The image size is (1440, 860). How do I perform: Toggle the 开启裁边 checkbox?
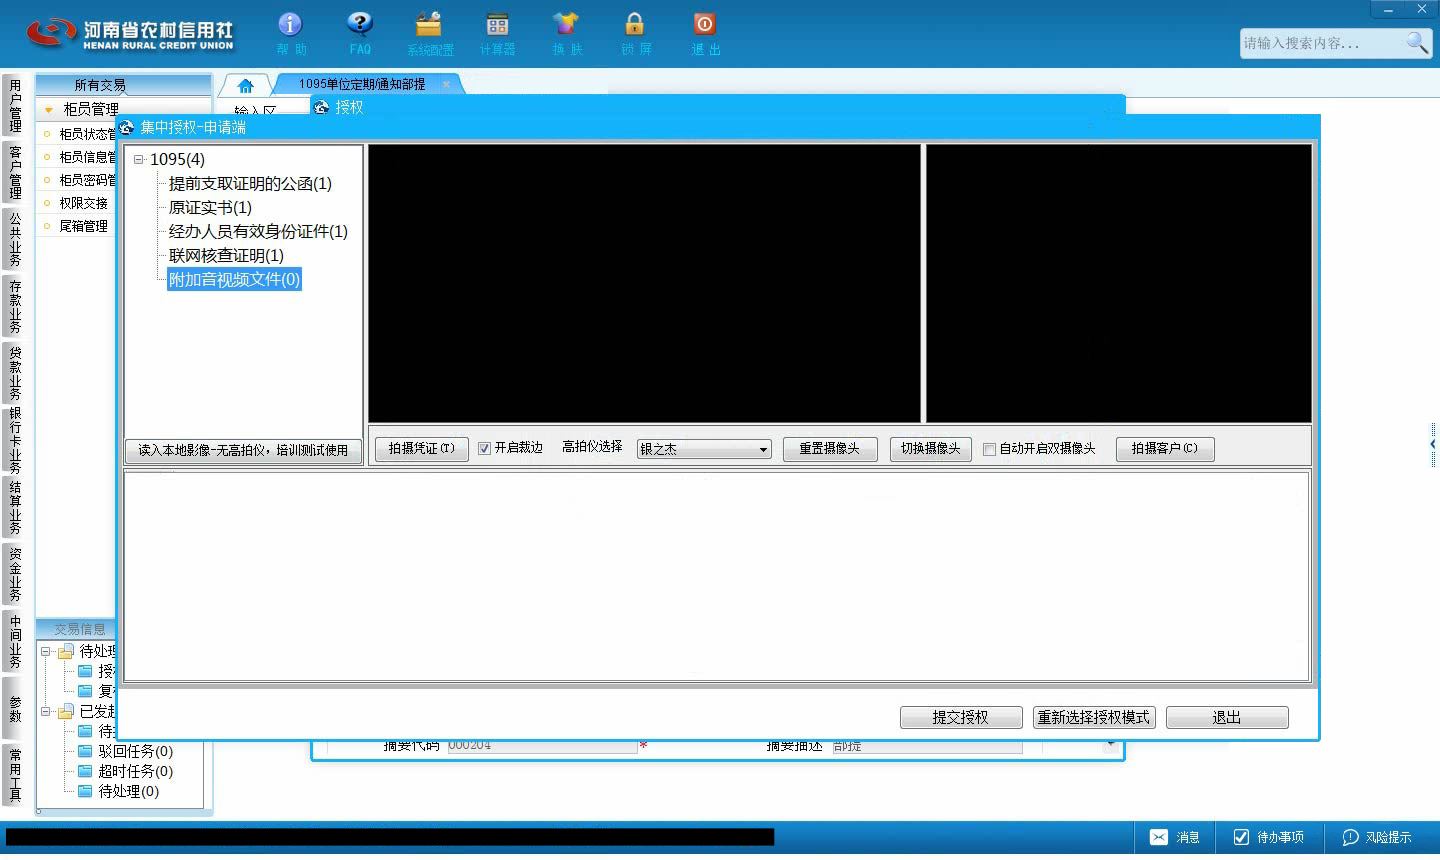point(484,449)
